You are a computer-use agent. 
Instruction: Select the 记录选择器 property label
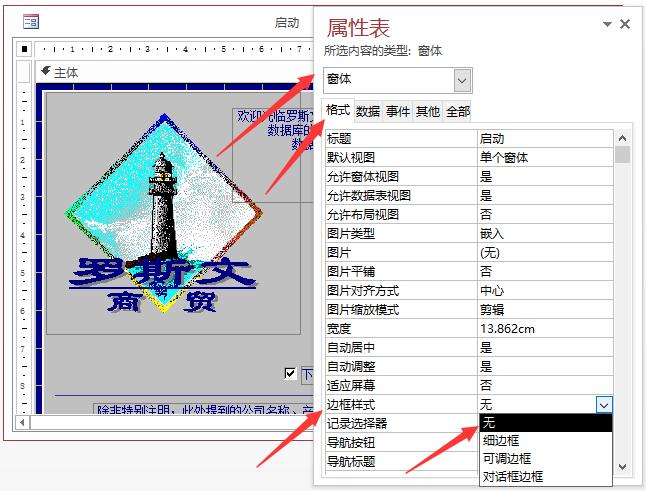click(x=357, y=423)
